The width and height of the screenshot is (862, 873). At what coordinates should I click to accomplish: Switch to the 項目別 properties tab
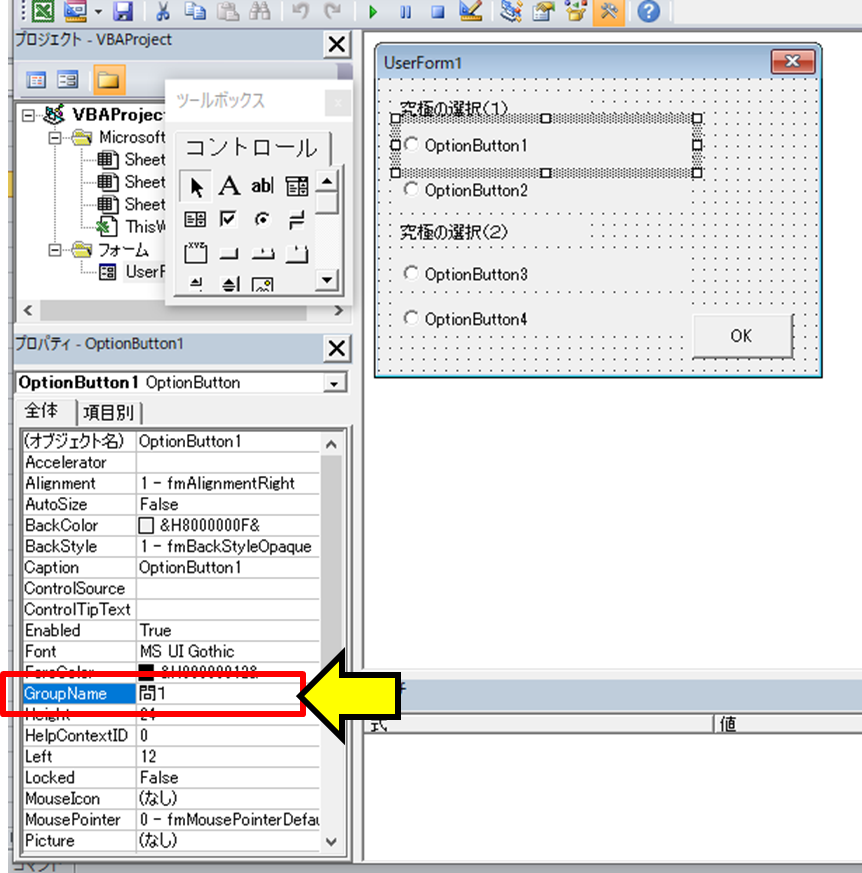pyautogui.click(x=109, y=413)
